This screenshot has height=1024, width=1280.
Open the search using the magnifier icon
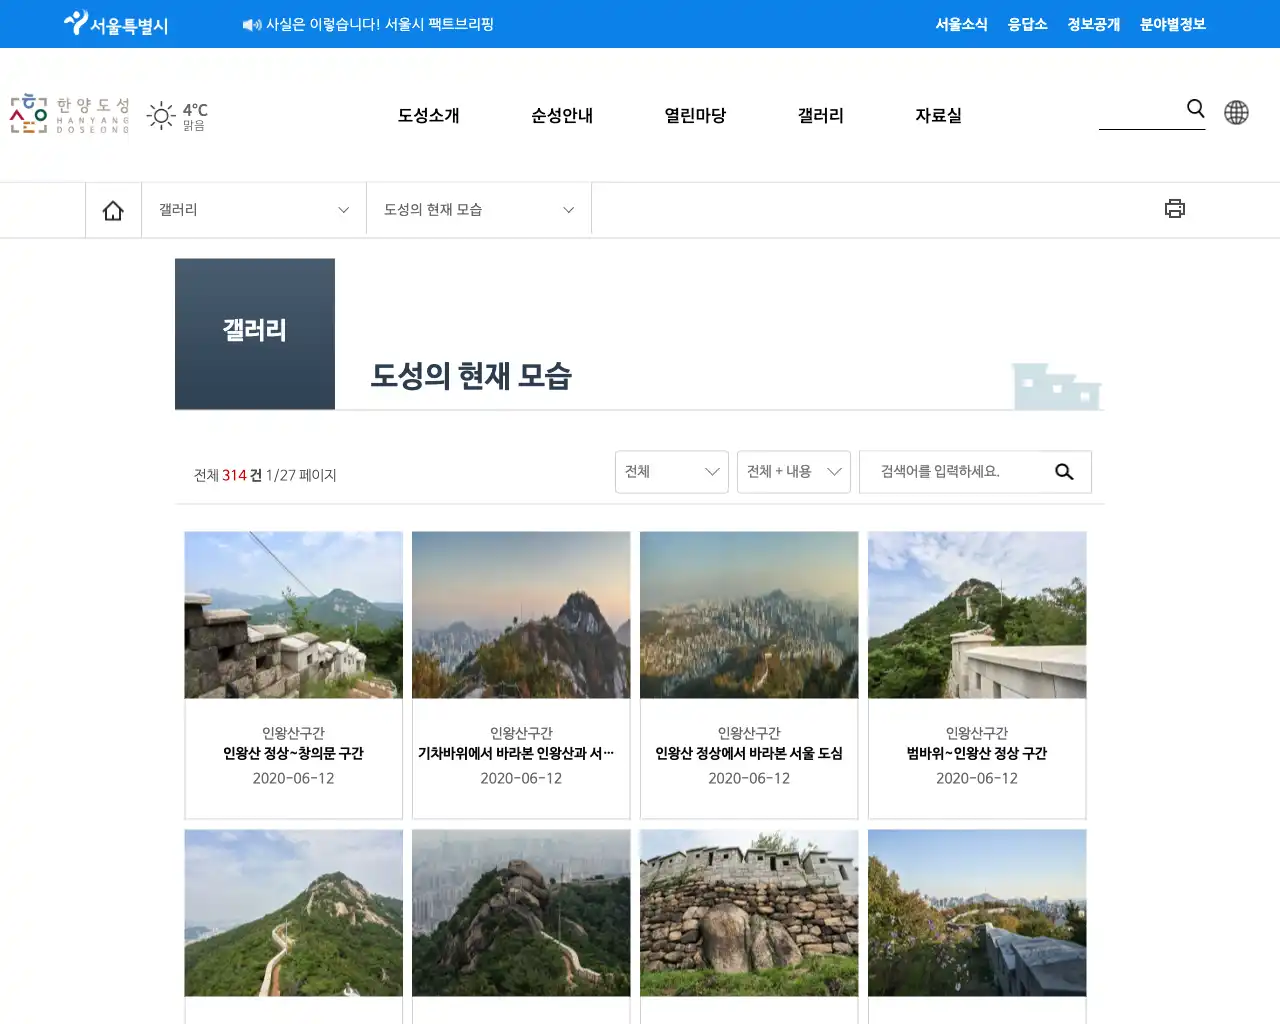(1195, 109)
